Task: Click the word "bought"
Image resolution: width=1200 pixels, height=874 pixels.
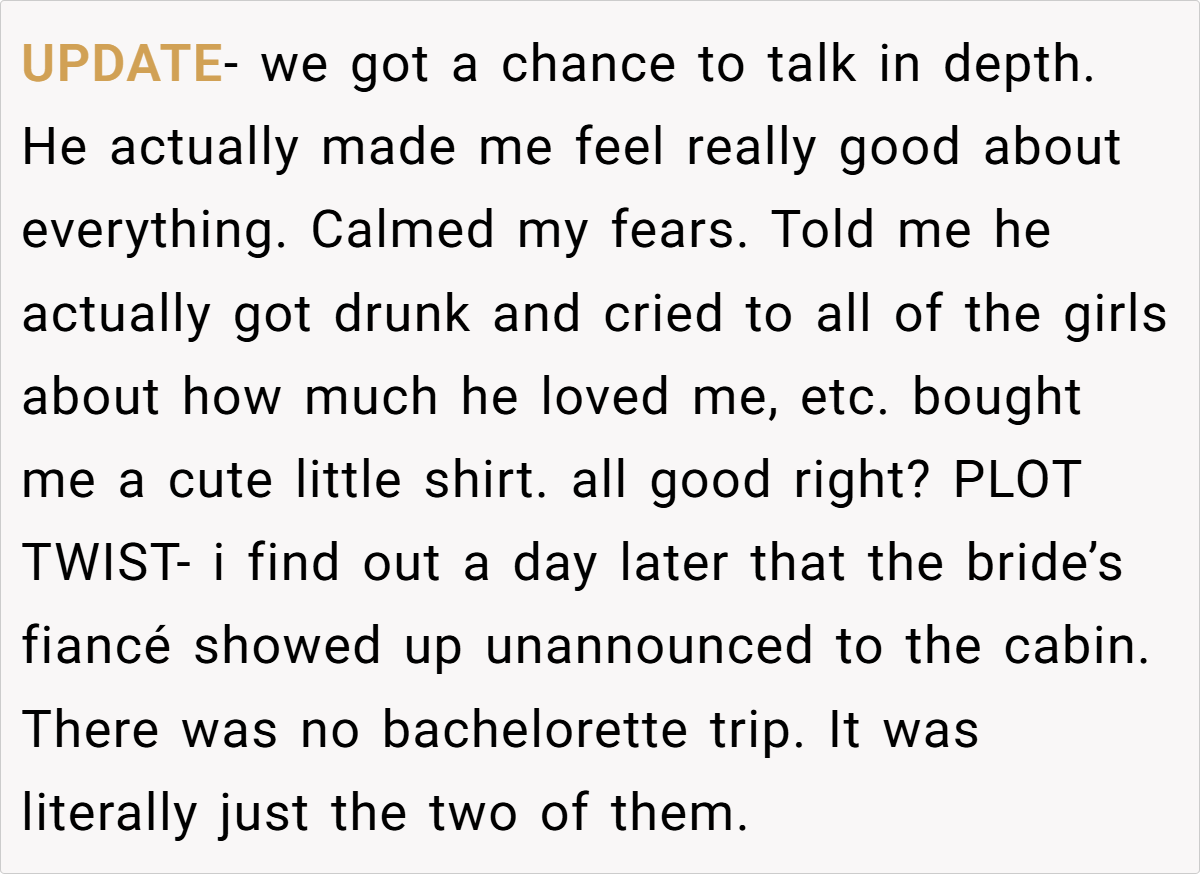Action: click(997, 398)
